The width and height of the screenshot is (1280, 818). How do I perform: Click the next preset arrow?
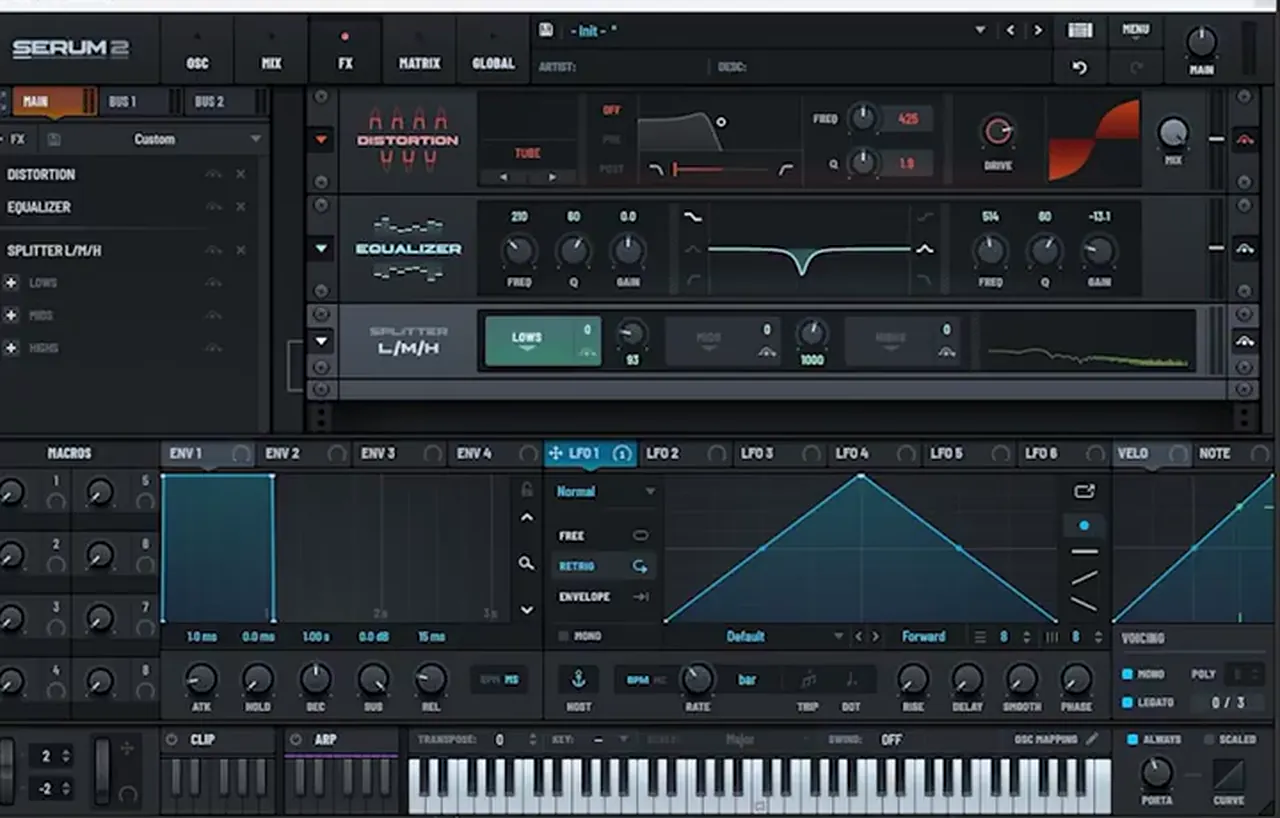[x=1038, y=30]
